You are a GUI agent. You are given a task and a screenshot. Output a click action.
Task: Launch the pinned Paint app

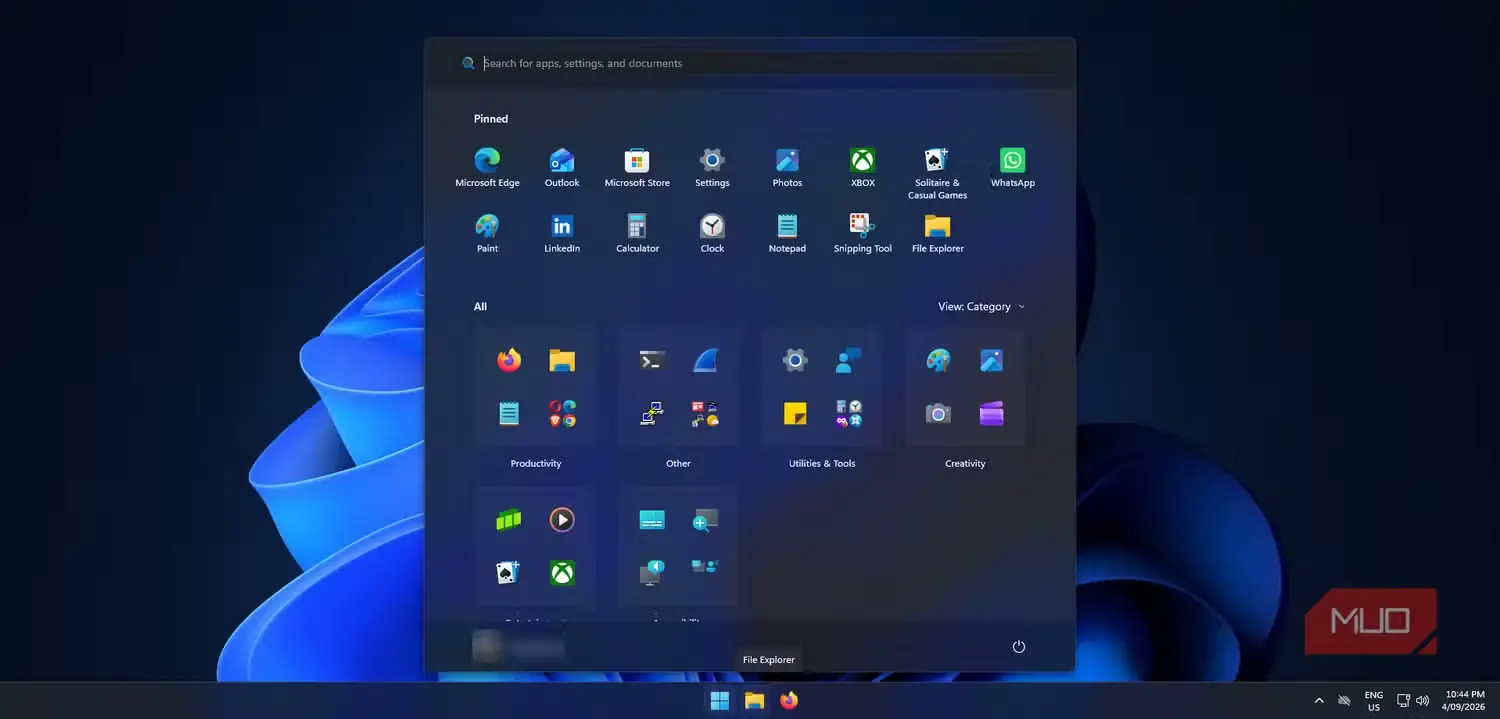click(x=487, y=233)
